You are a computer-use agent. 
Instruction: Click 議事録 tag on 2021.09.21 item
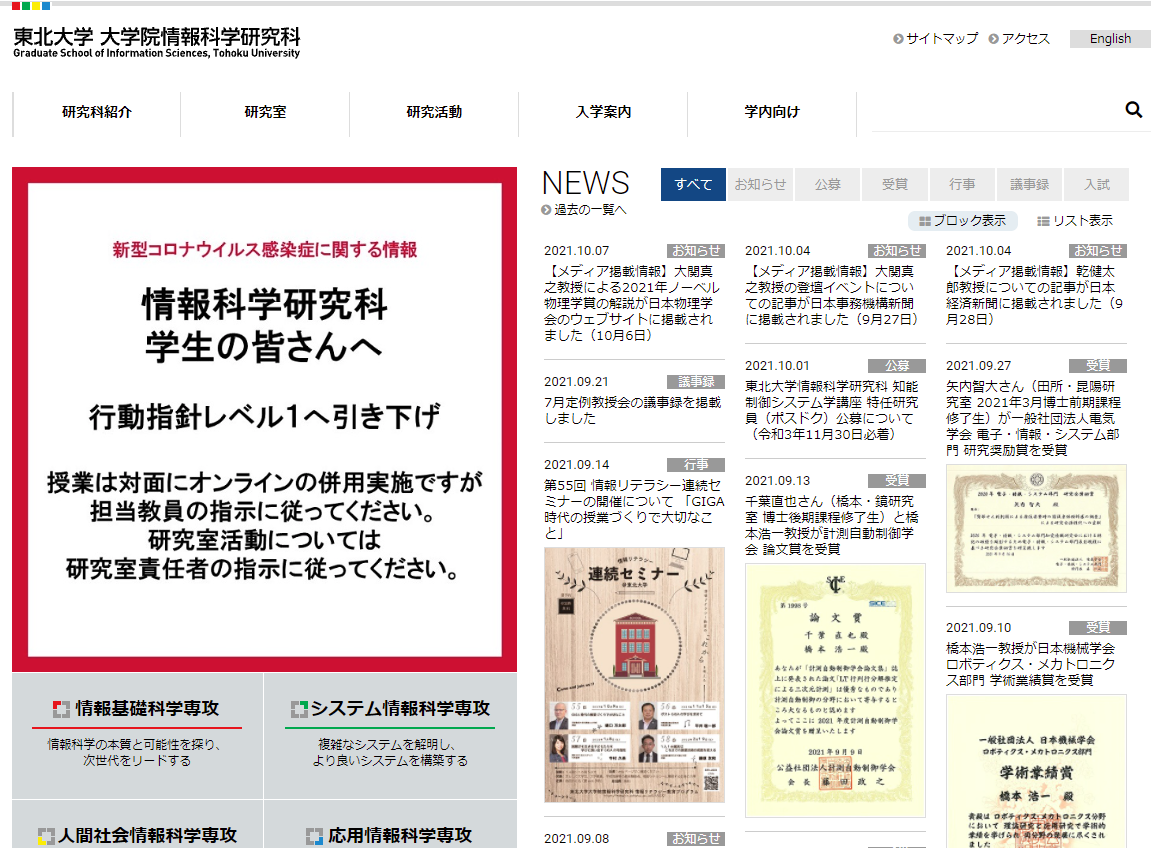[696, 382]
